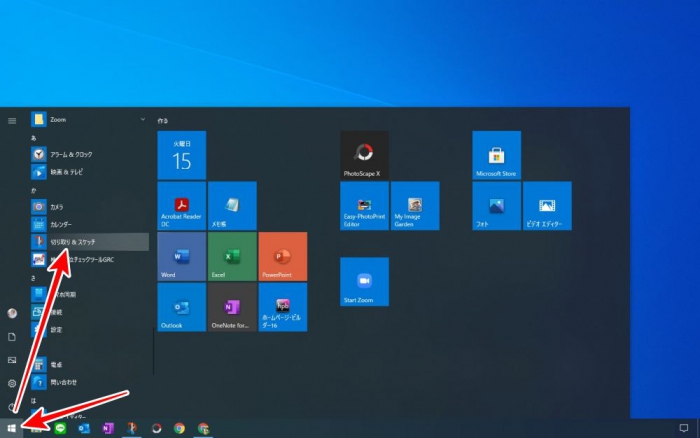Open 映画 & テレビ from app list
The image size is (700, 438).
[x=89, y=172]
